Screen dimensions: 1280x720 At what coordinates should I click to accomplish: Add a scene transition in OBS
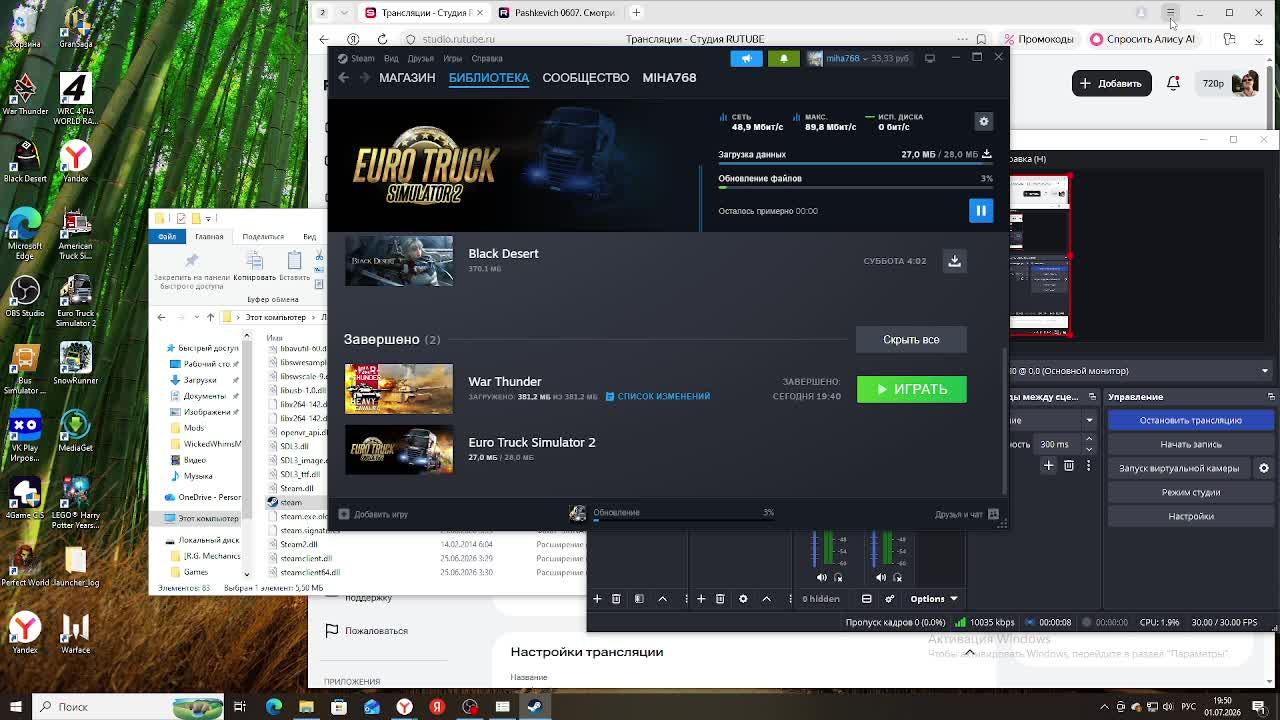[1049, 466]
